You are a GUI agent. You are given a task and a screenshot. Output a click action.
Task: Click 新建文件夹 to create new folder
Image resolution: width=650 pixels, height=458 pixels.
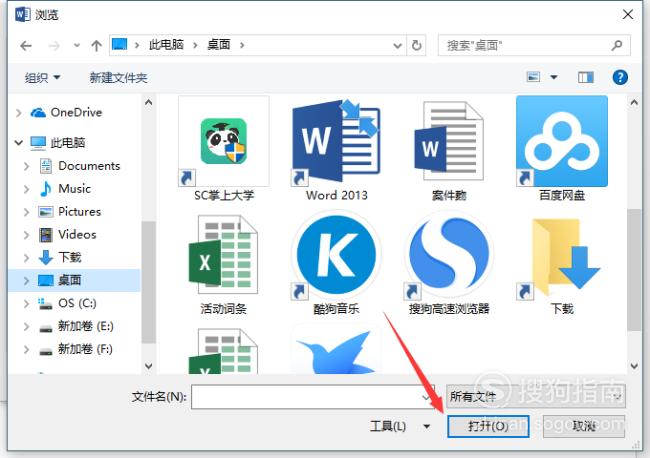[x=118, y=78]
